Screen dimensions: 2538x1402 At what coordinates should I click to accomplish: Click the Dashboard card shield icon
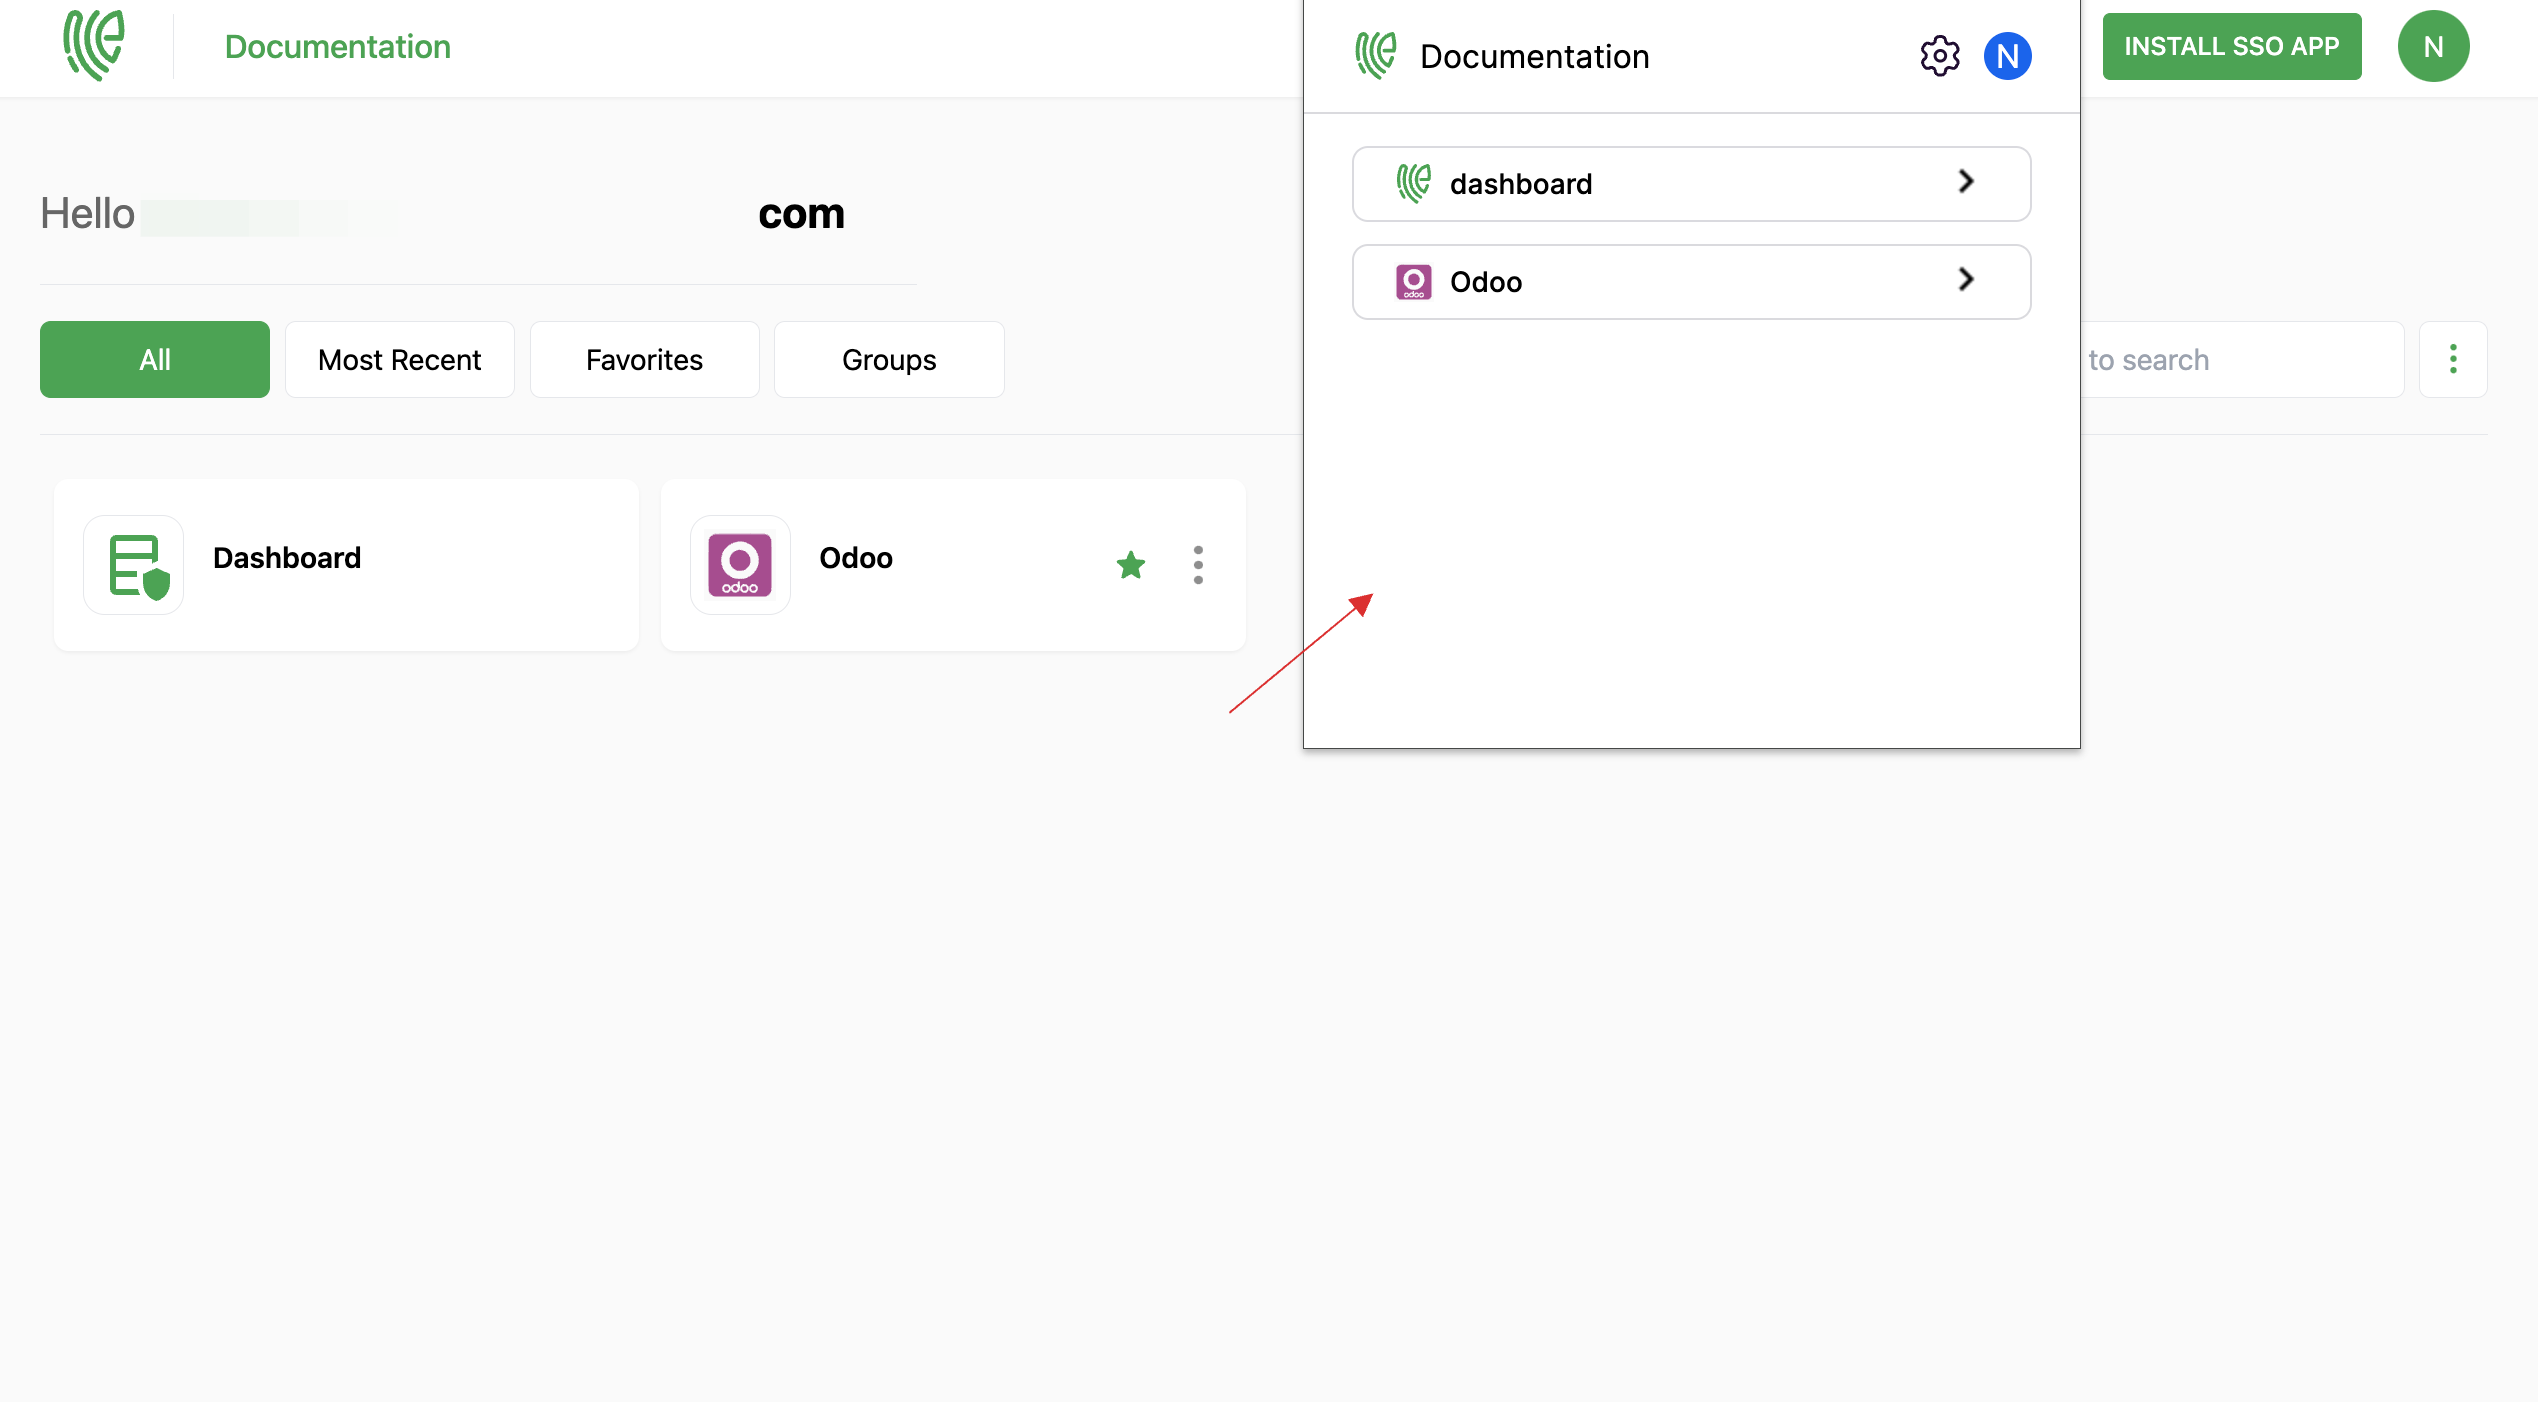[x=134, y=565]
